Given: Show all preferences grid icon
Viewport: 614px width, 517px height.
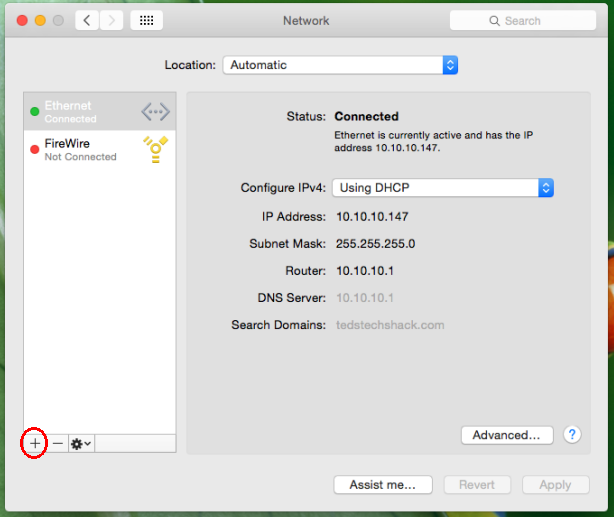Looking at the screenshot, I should click(x=146, y=20).
